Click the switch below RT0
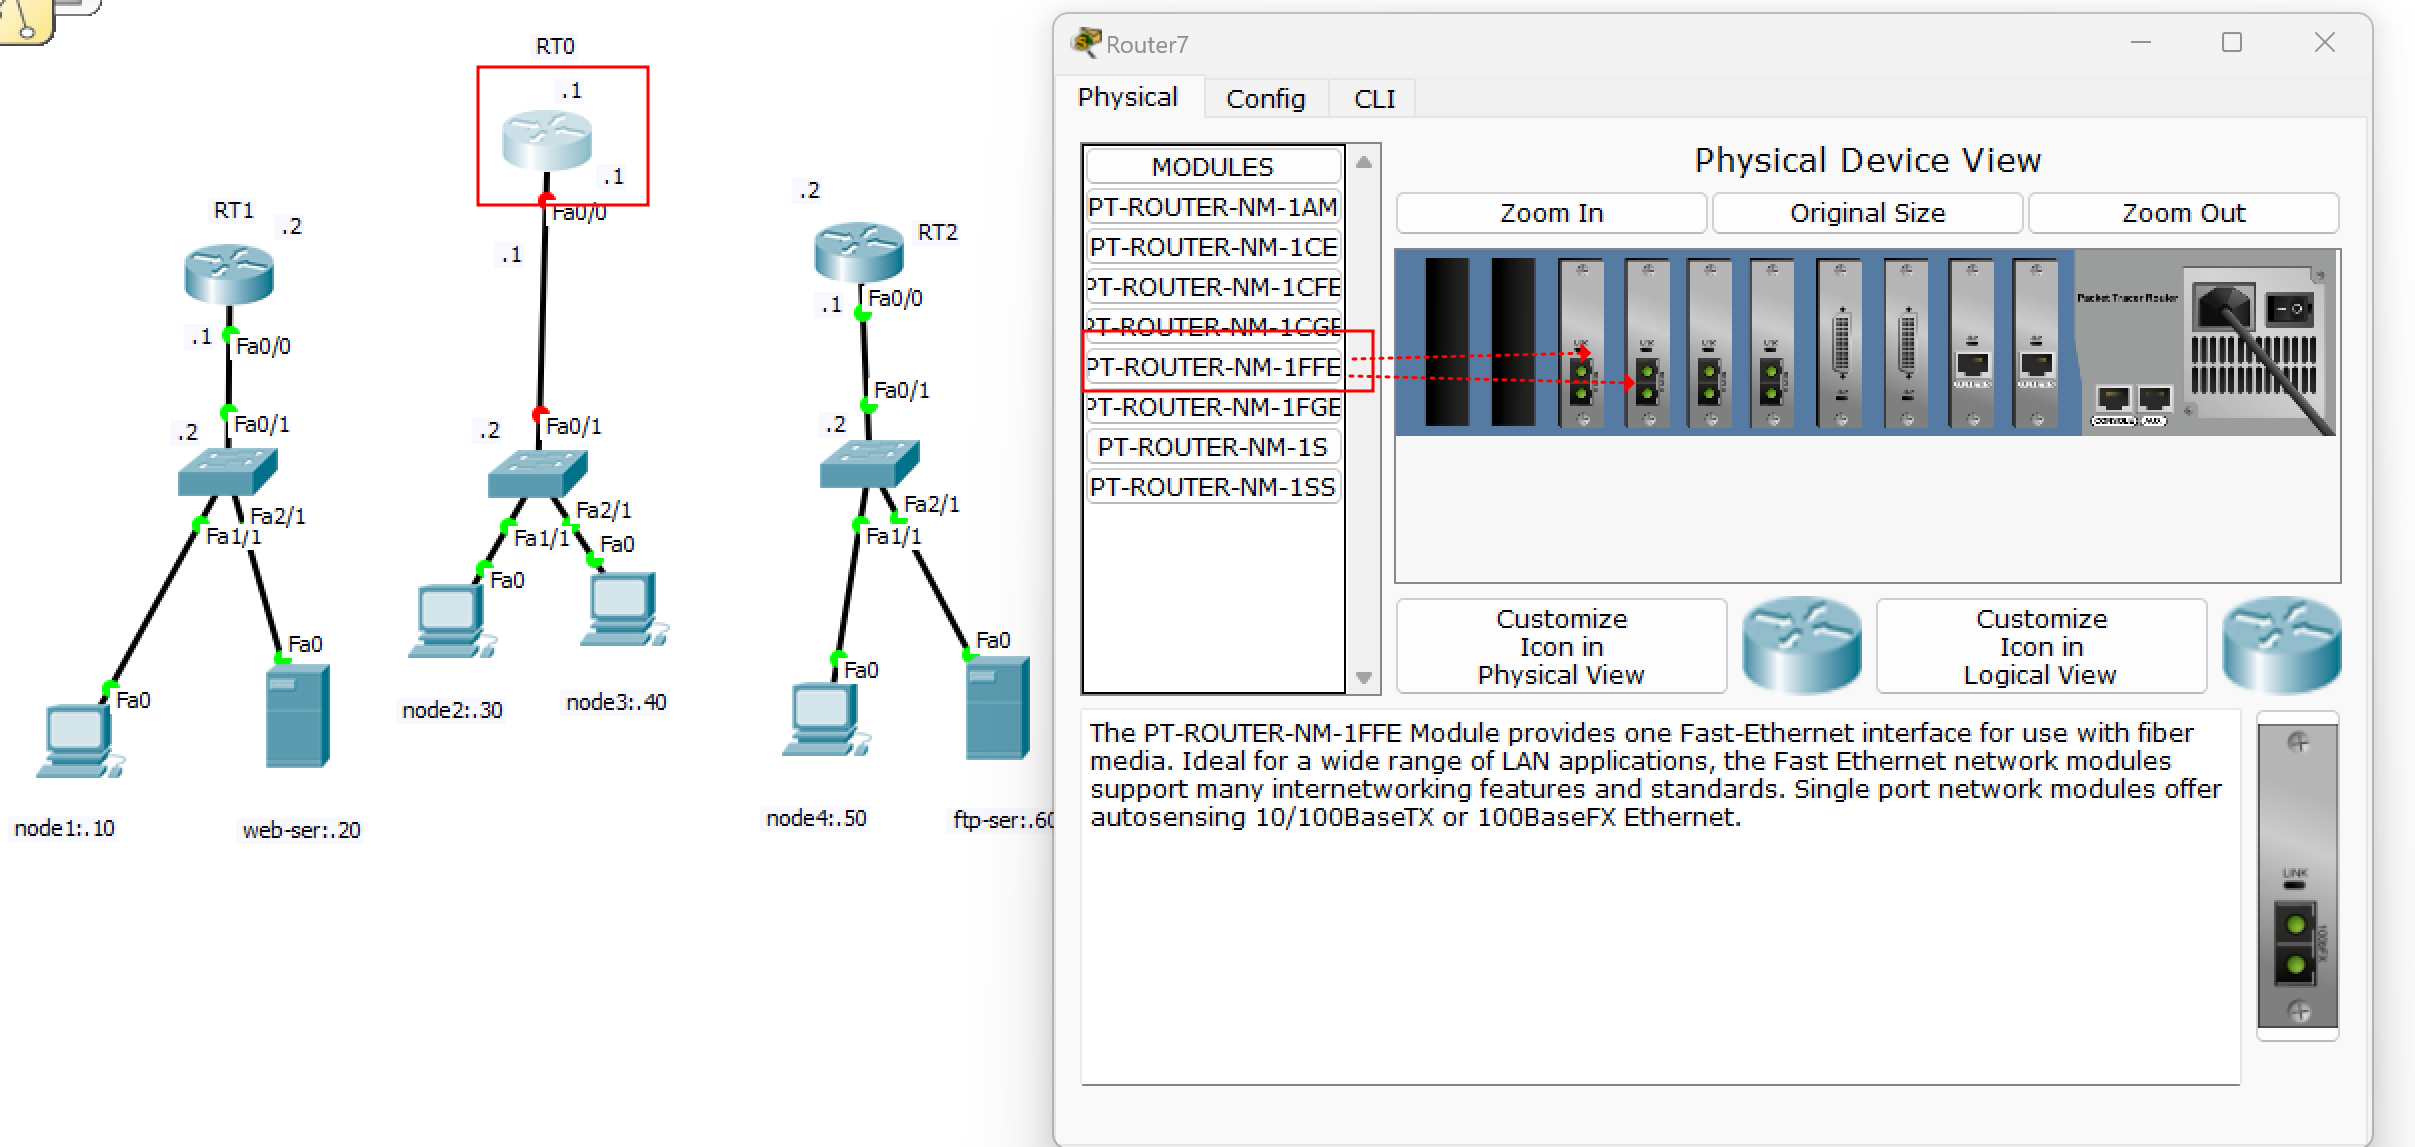This screenshot has width=2415, height=1147. (x=538, y=474)
